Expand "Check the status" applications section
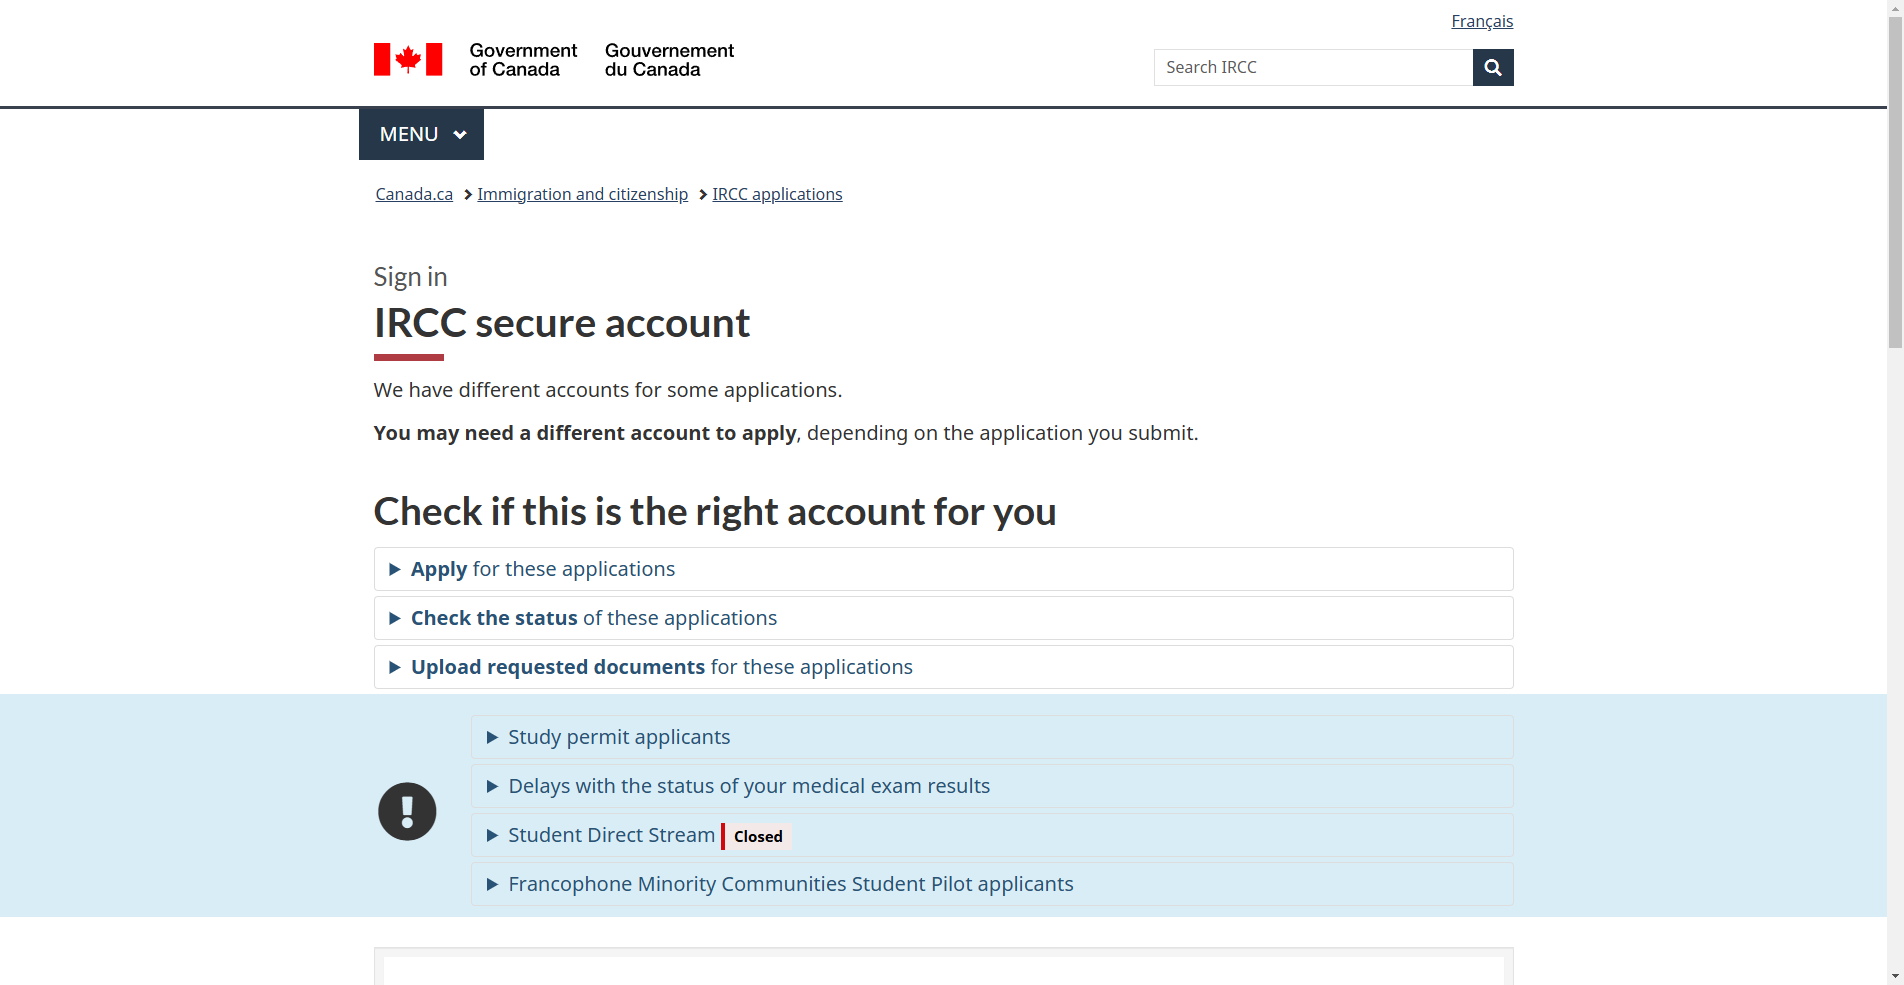This screenshot has width=1904, height=985. coord(593,618)
